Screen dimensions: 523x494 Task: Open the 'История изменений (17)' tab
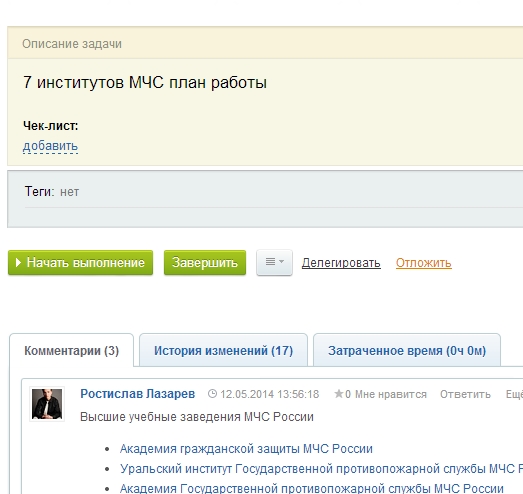(x=223, y=351)
